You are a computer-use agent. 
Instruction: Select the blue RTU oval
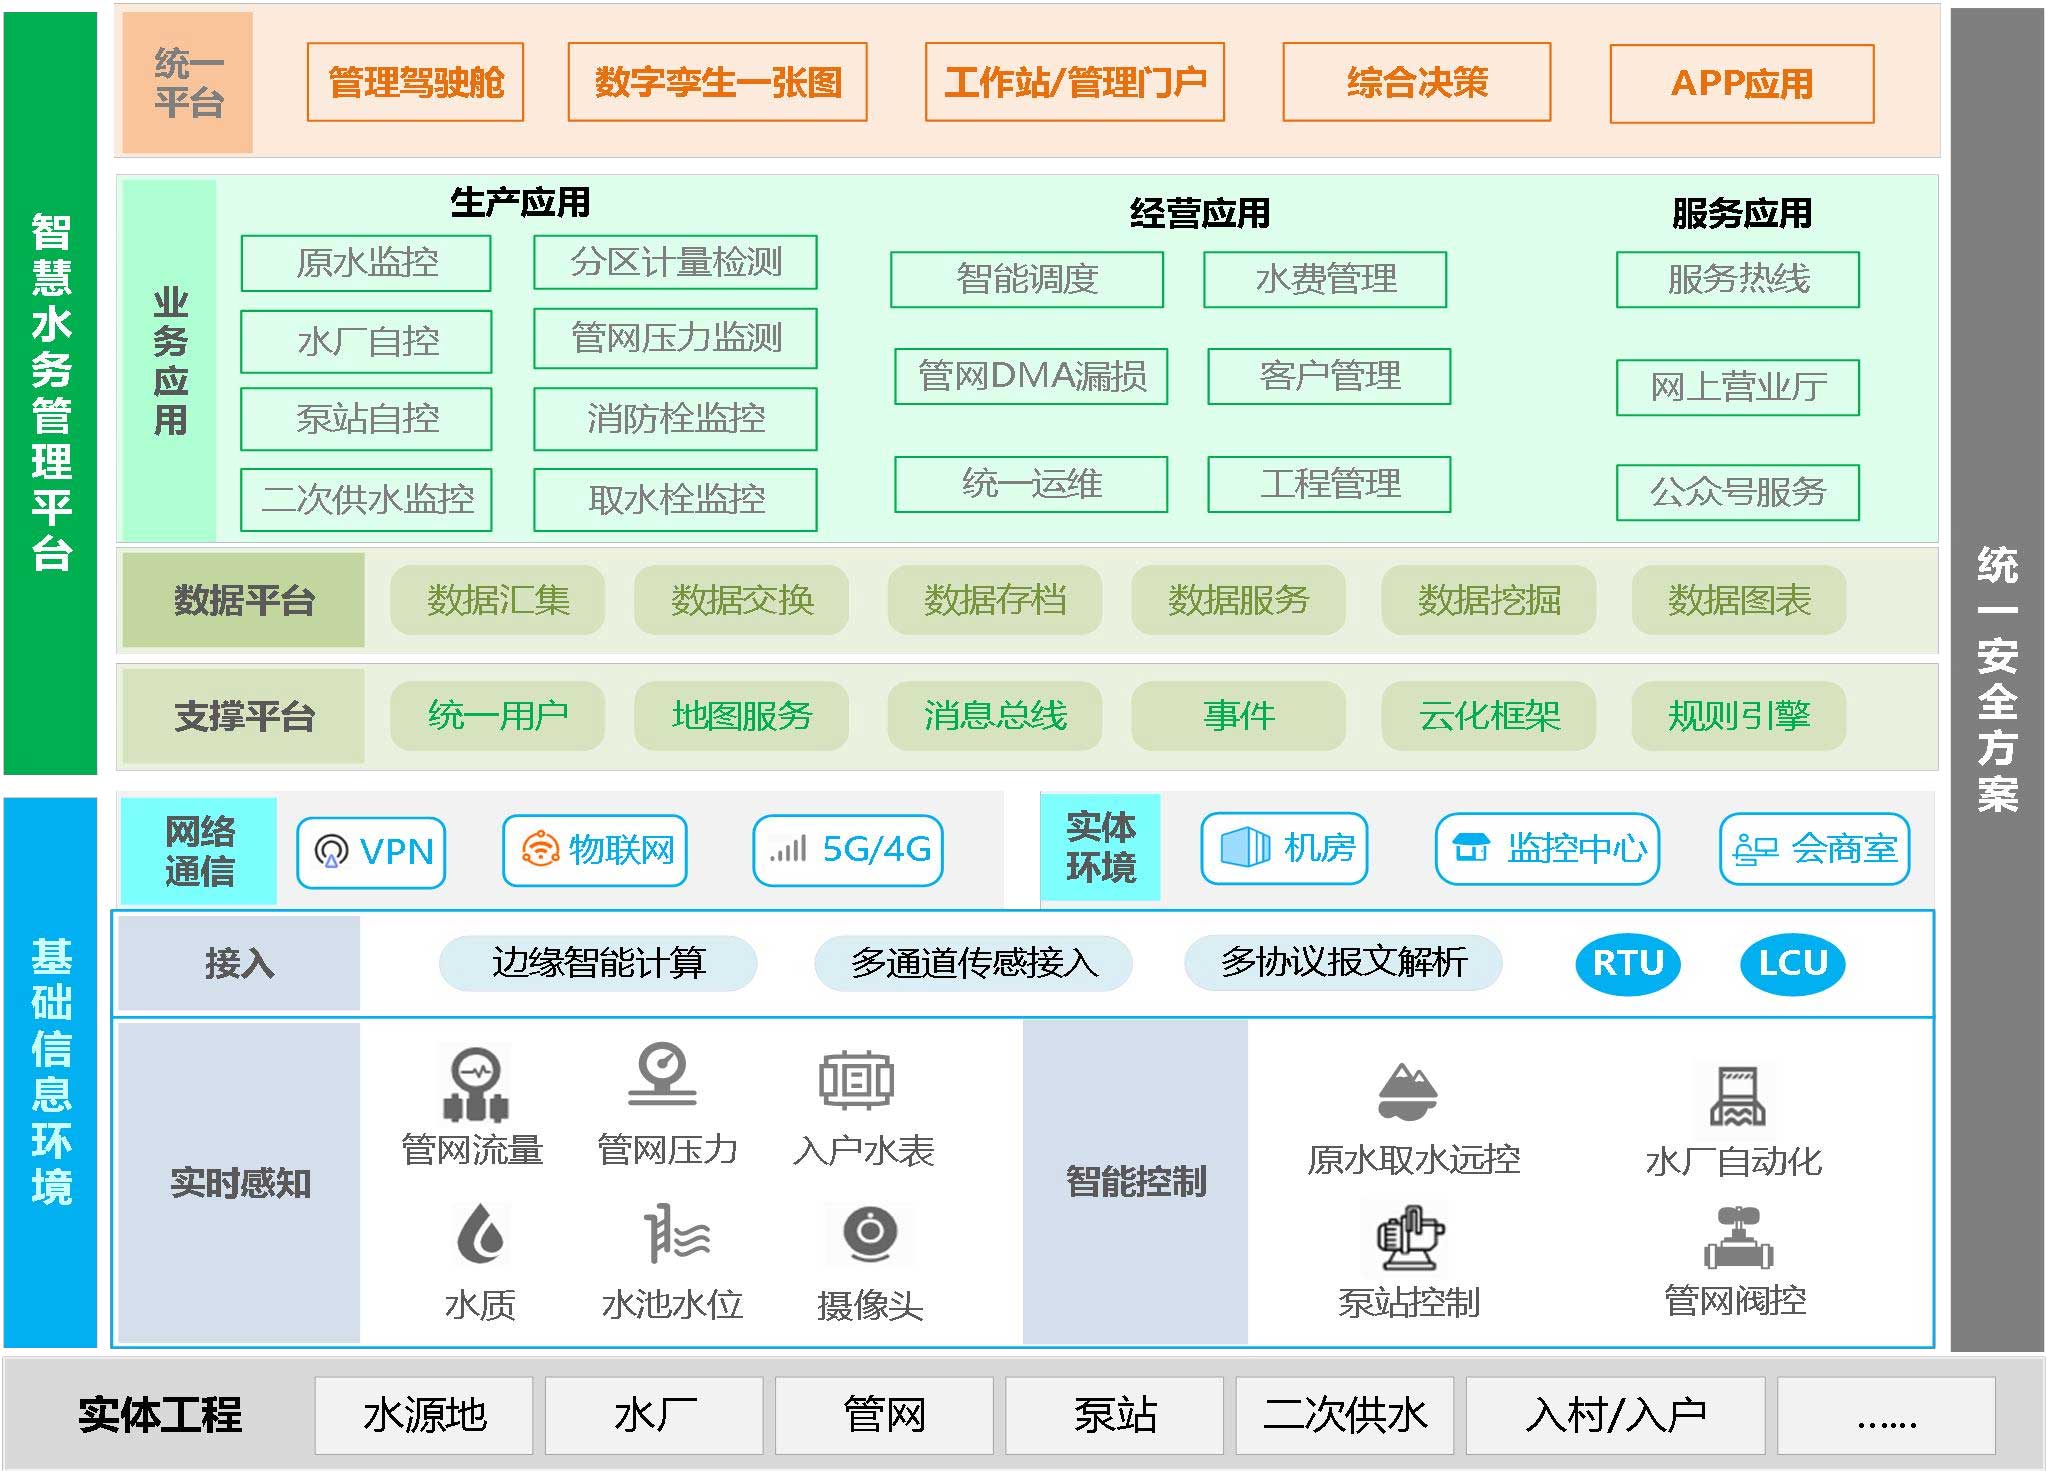pyautogui.click(x=1627, y=963)
